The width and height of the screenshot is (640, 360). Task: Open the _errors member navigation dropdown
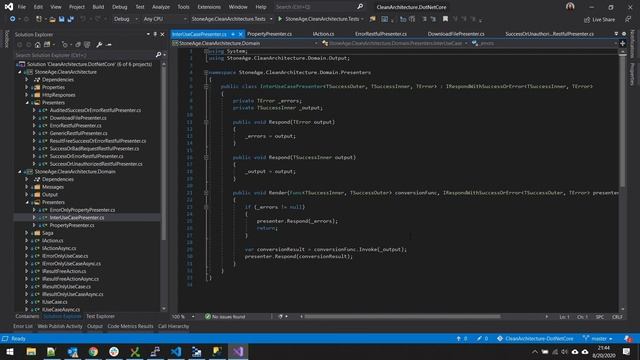tap(544, 43)
